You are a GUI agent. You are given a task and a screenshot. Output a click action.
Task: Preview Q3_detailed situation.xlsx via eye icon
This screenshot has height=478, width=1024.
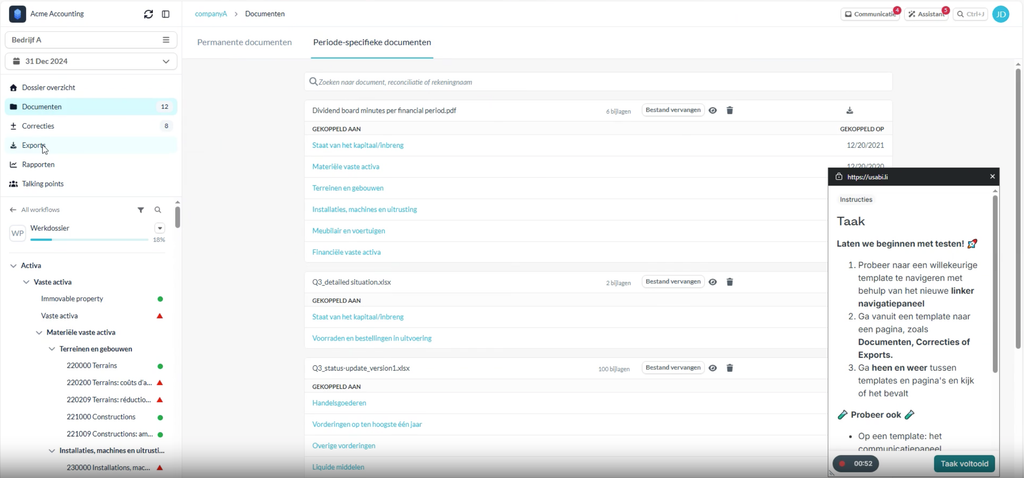point(713,282)
